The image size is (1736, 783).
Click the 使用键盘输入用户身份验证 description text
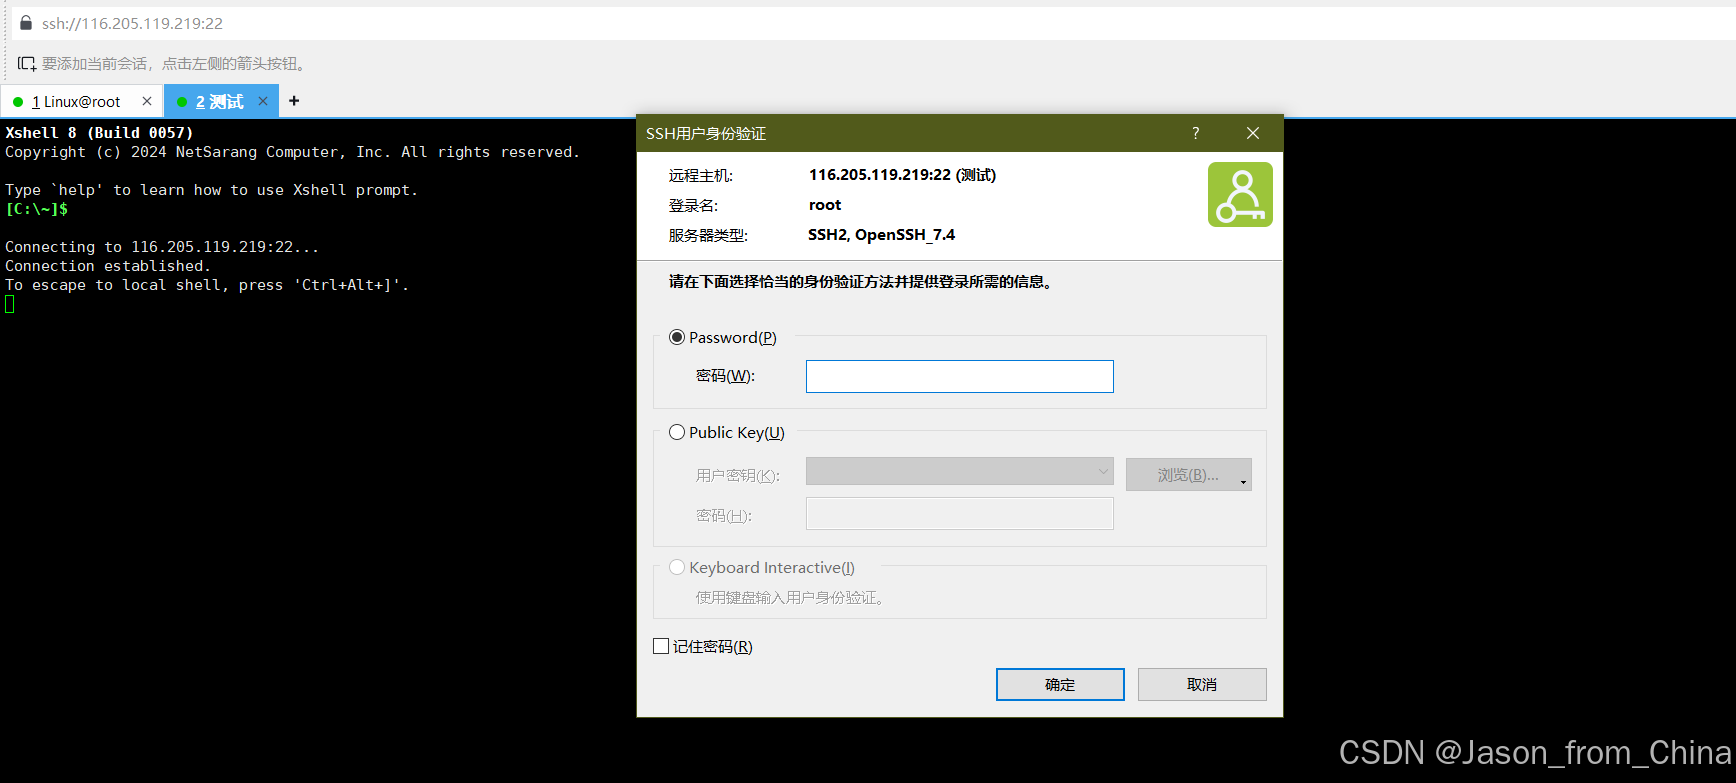[x=790, y=598]
